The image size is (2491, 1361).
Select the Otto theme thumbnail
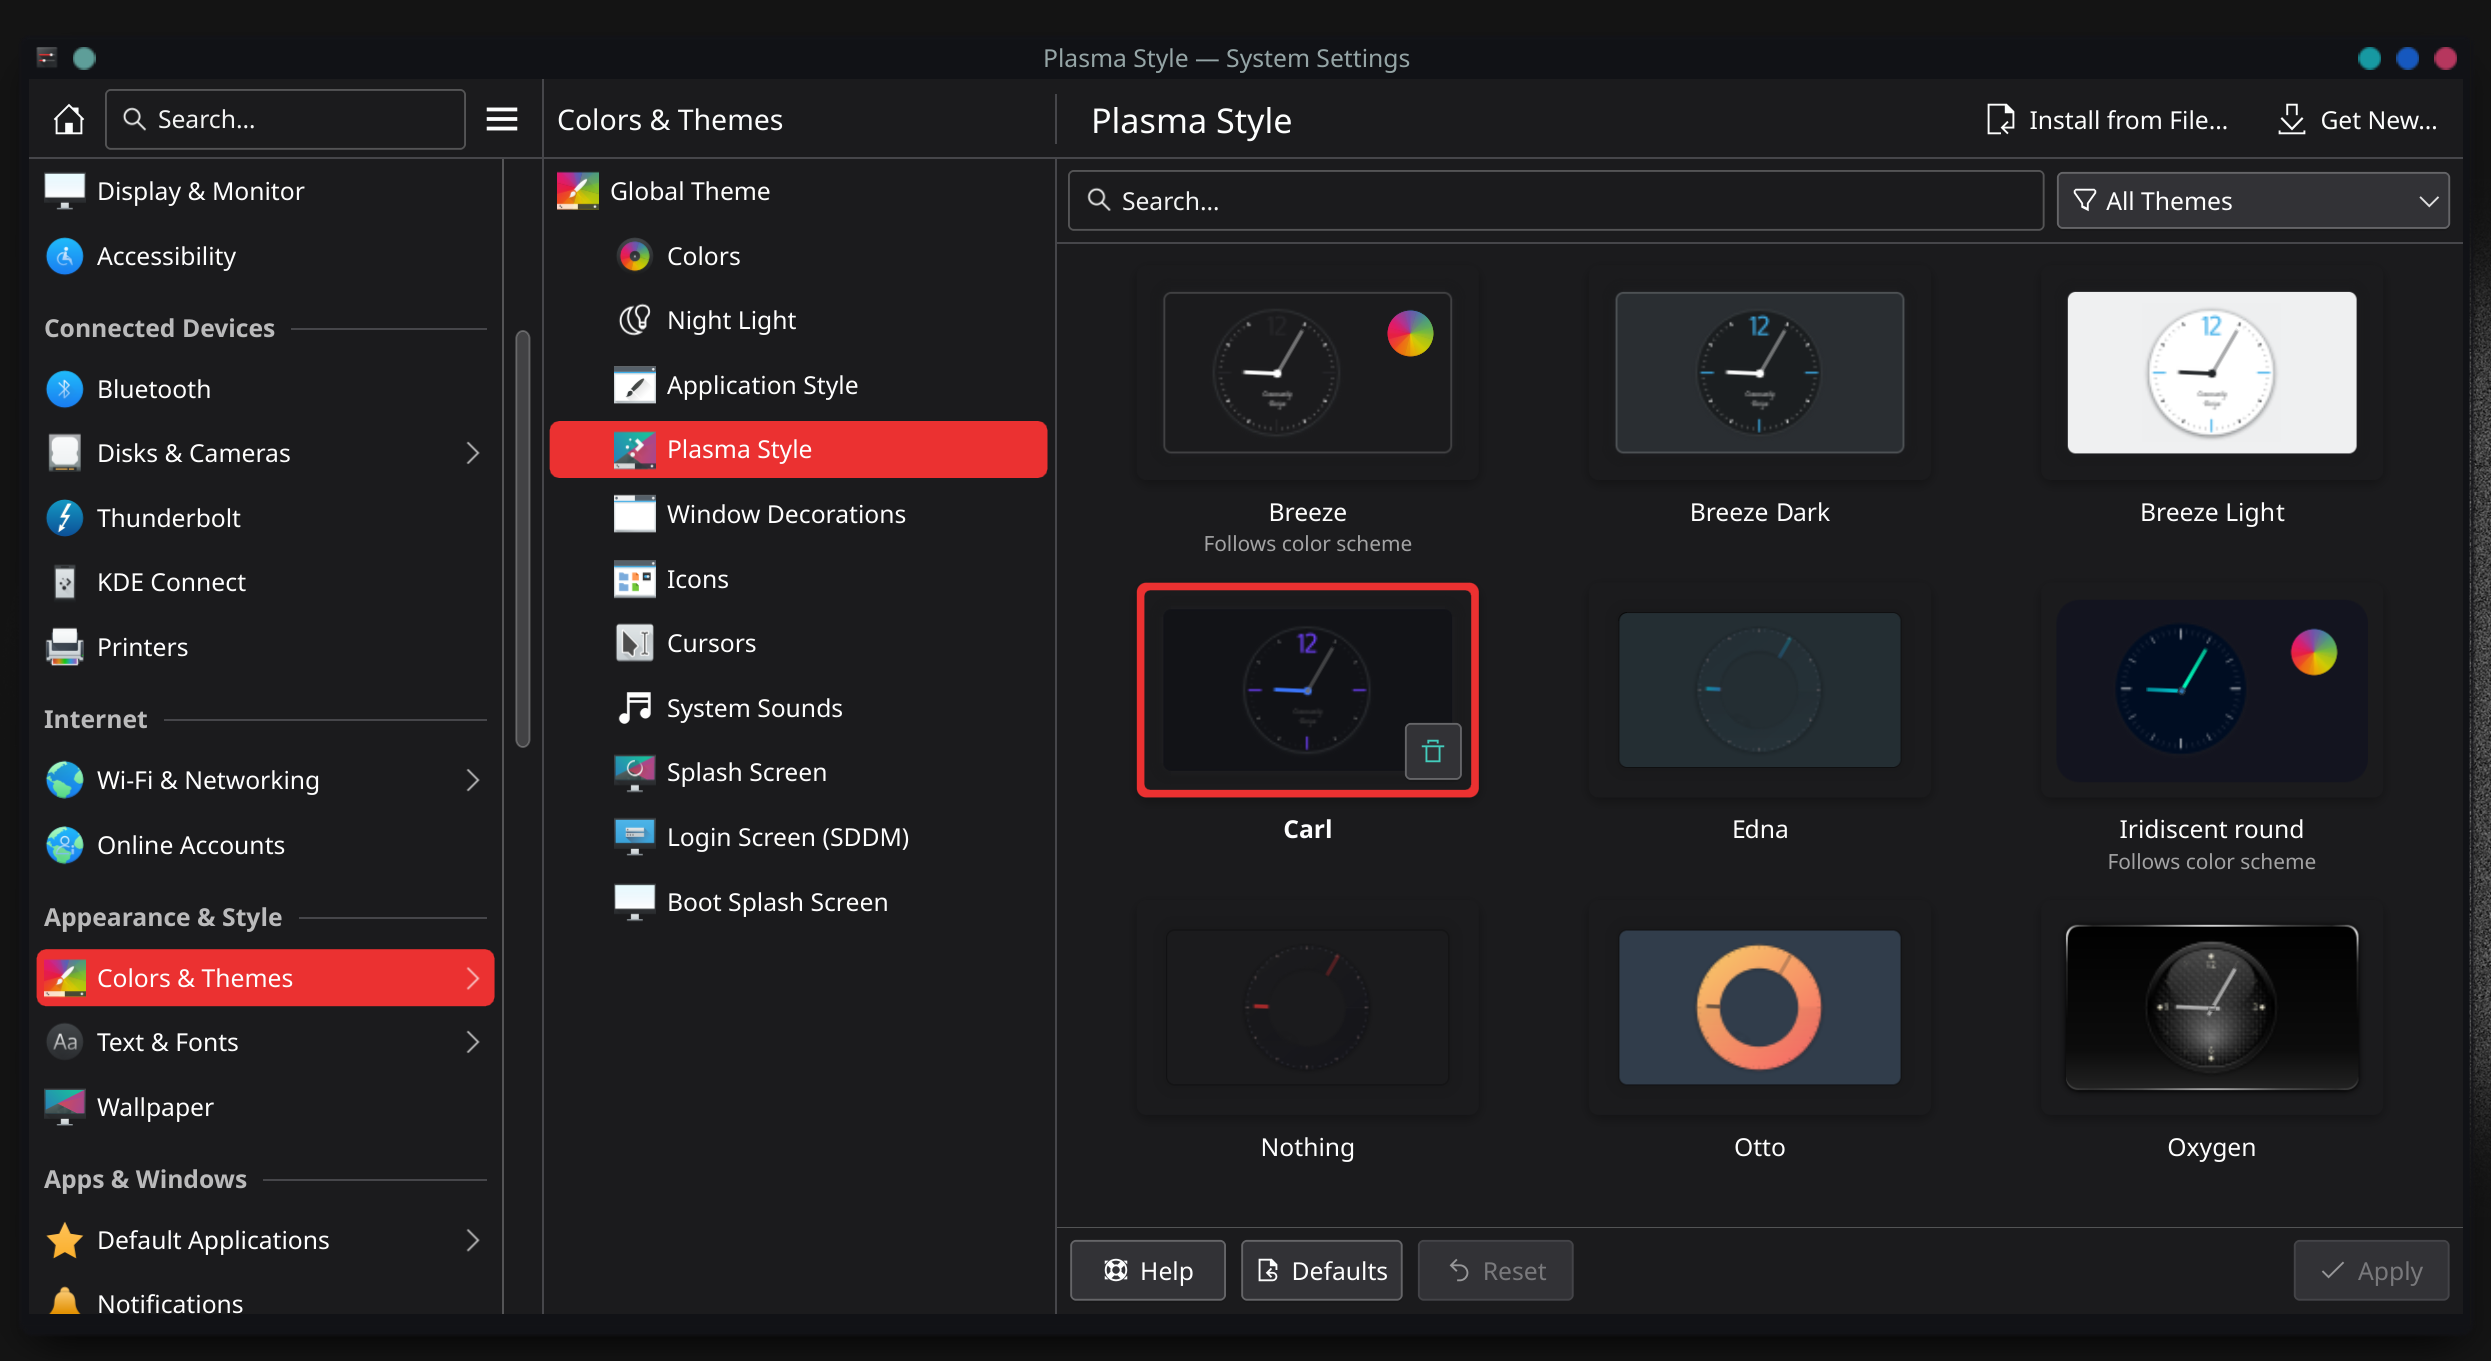(1759, 1007)
